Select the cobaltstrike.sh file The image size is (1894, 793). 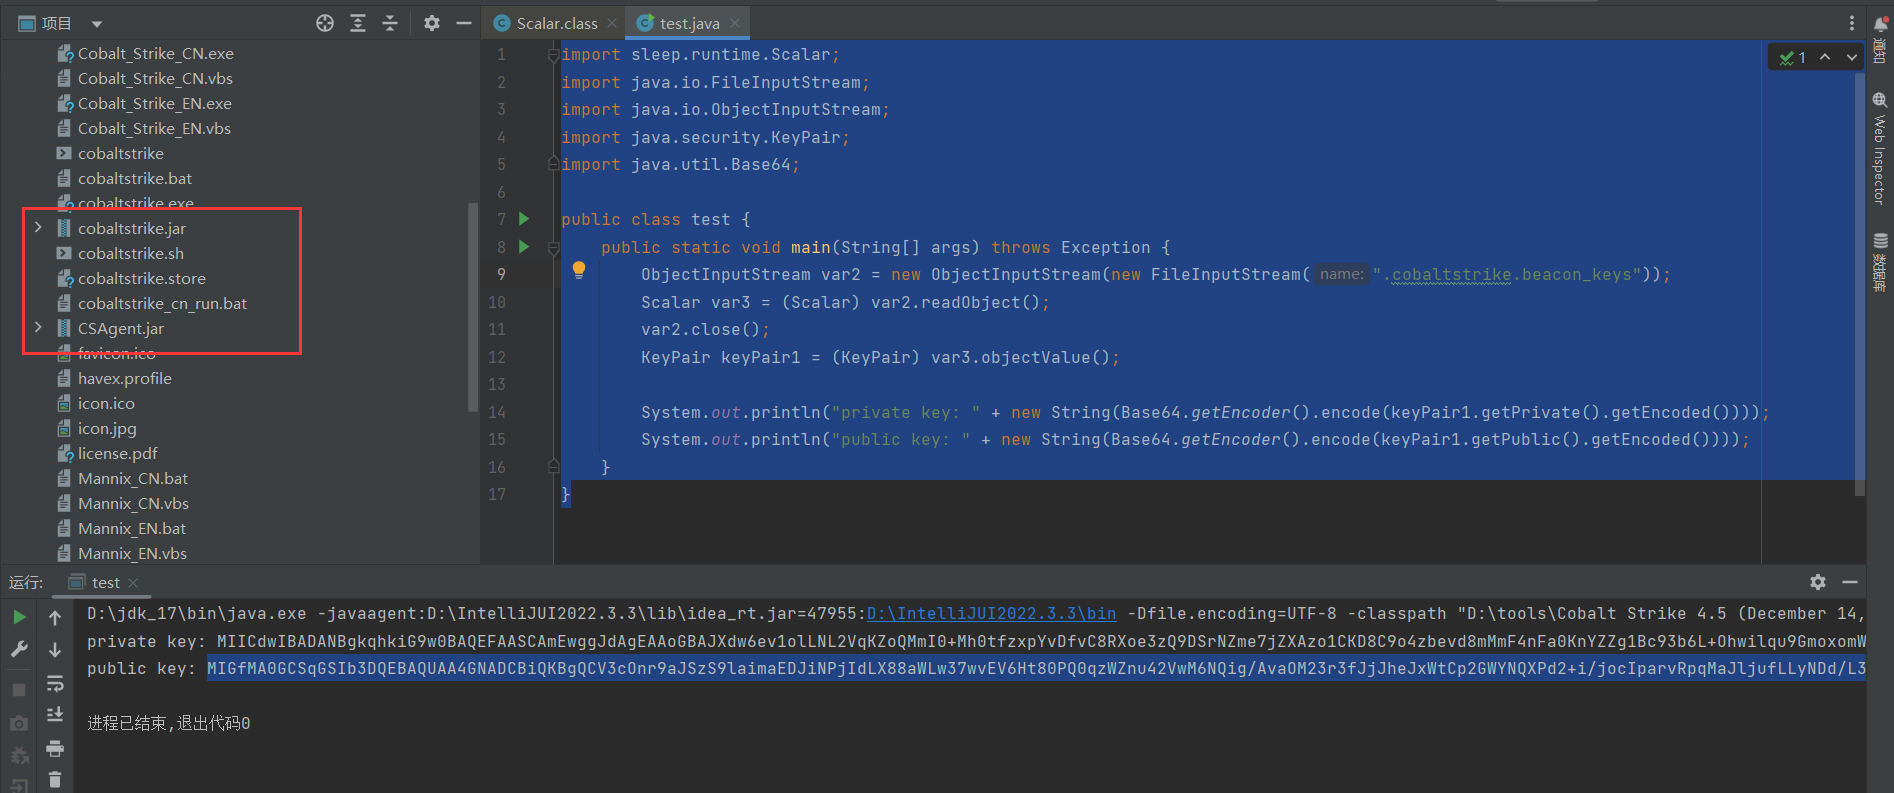point(131,253)
